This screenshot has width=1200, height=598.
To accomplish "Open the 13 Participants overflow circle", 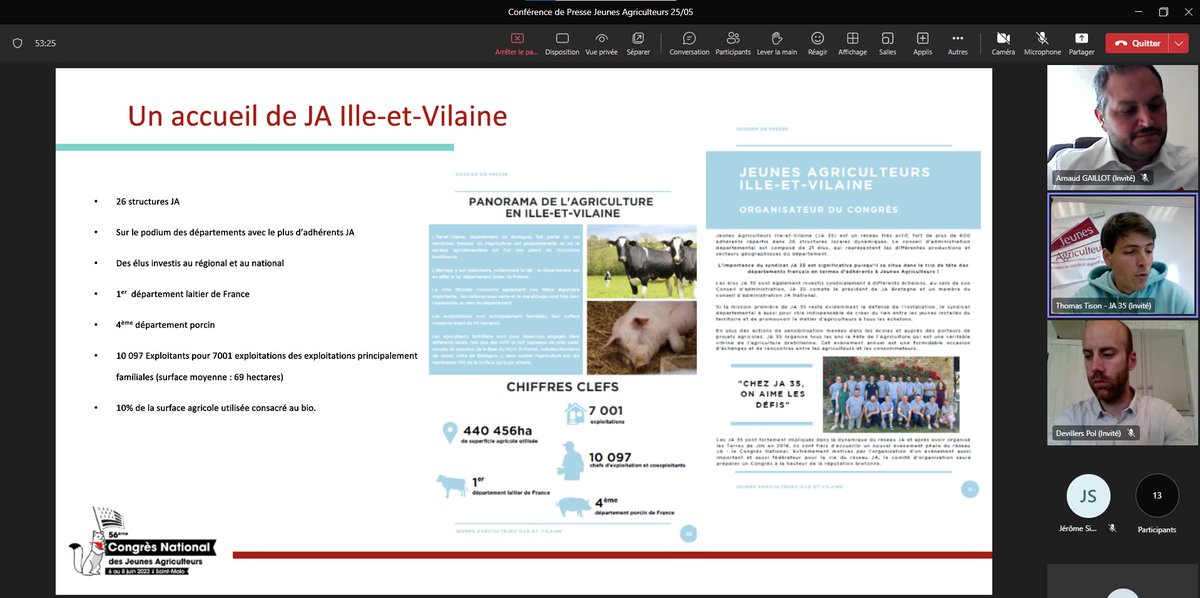I will coord(1157,495).
